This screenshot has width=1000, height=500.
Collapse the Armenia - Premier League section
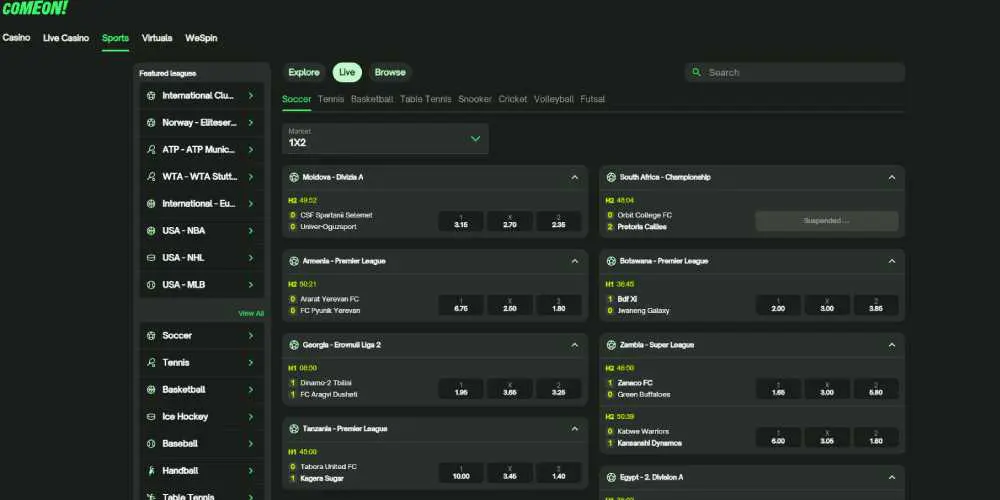(x=574, y=261)
